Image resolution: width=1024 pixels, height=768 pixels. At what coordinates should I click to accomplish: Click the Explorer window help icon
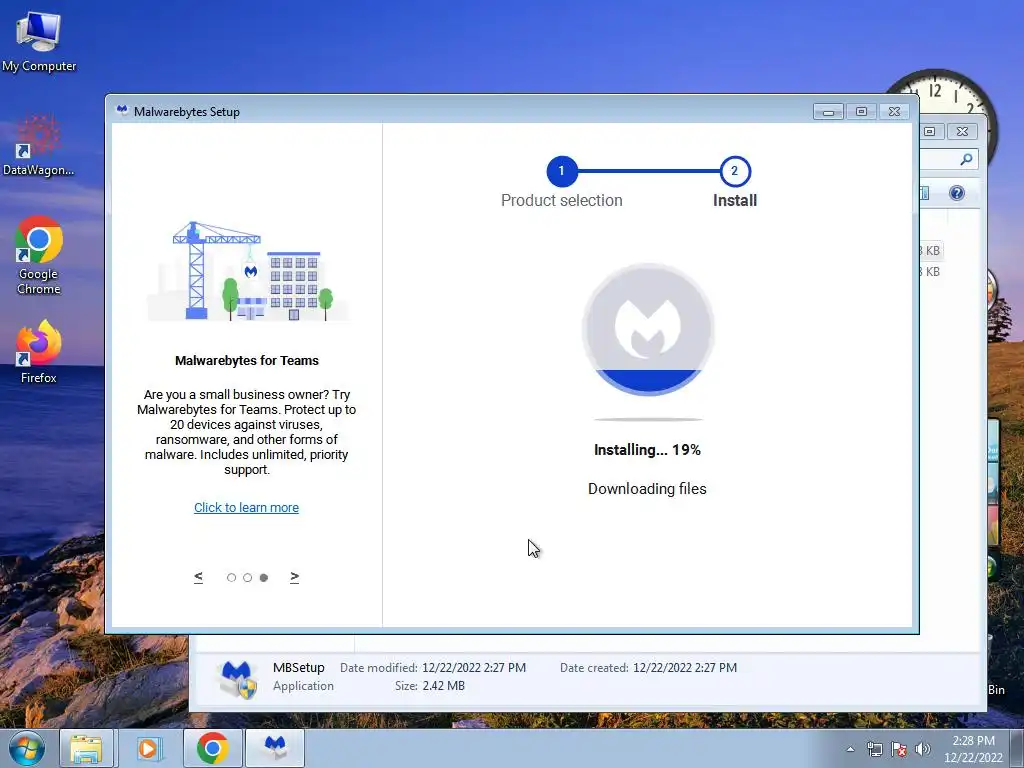coord(957,193)
